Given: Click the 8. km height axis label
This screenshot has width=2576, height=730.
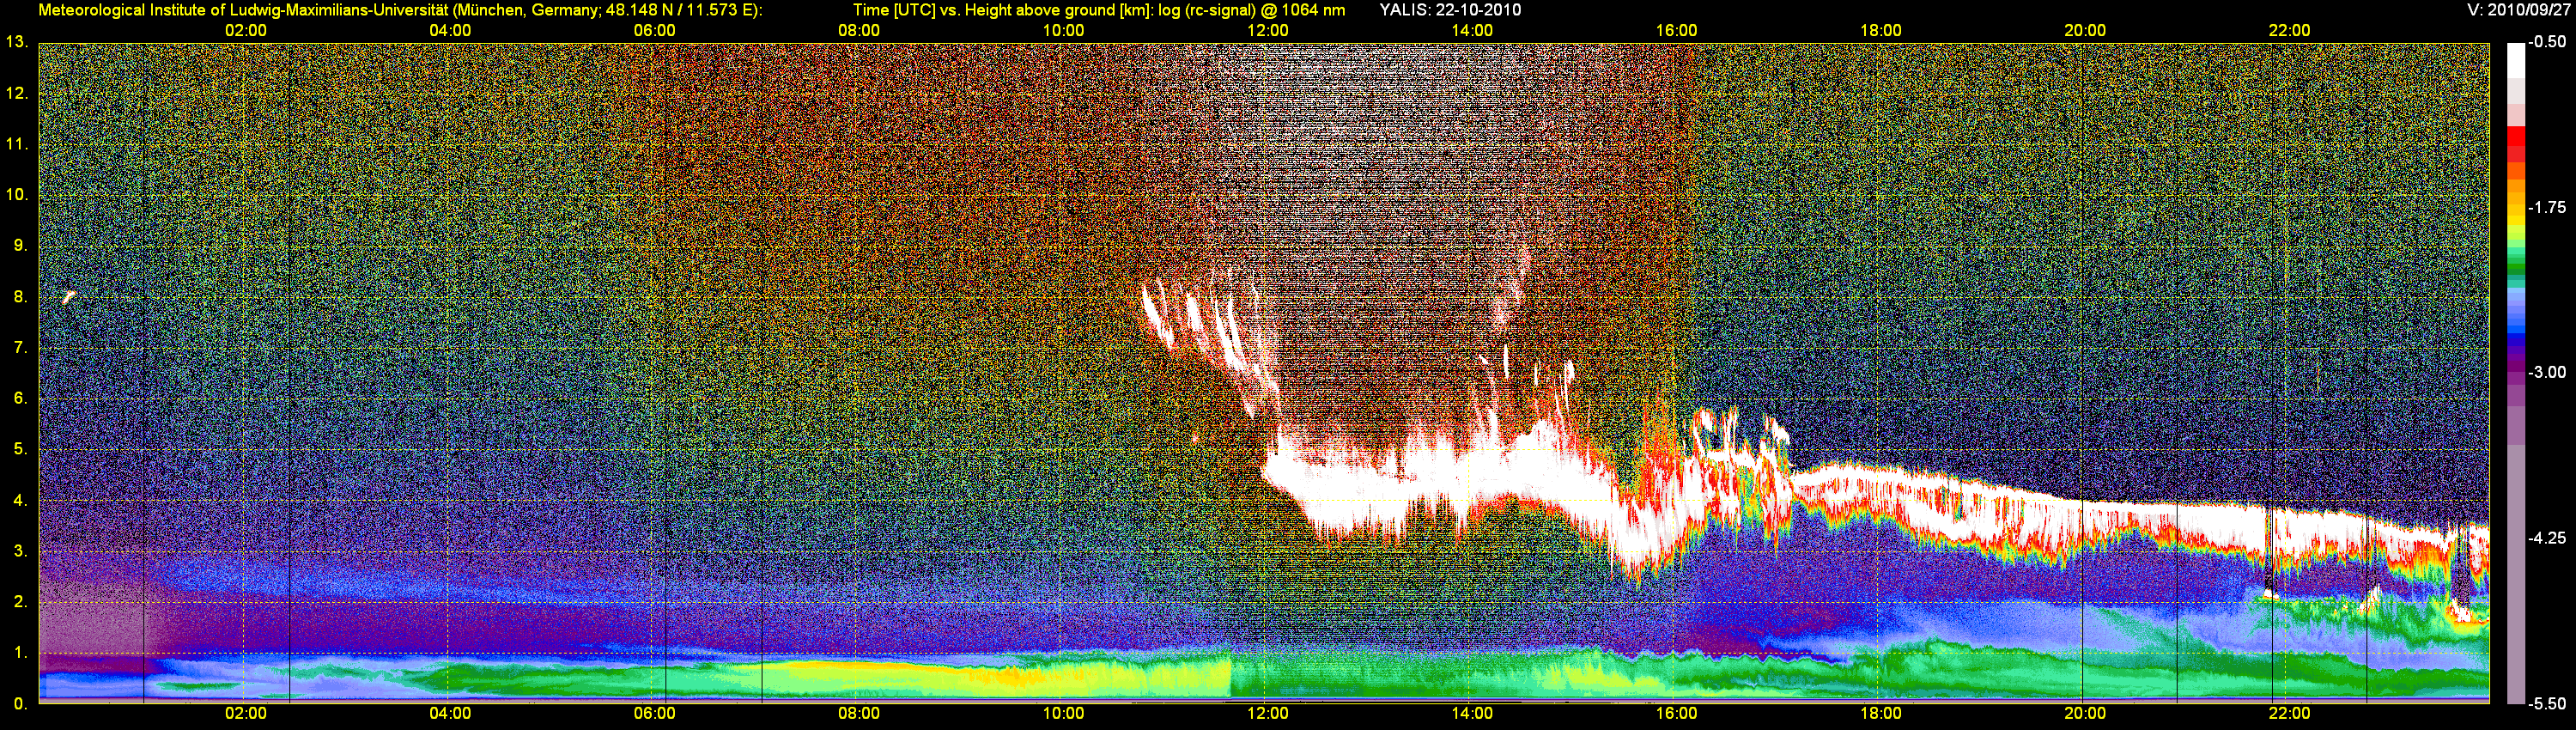Looking at the screenshot, I should tap(20, 296).
